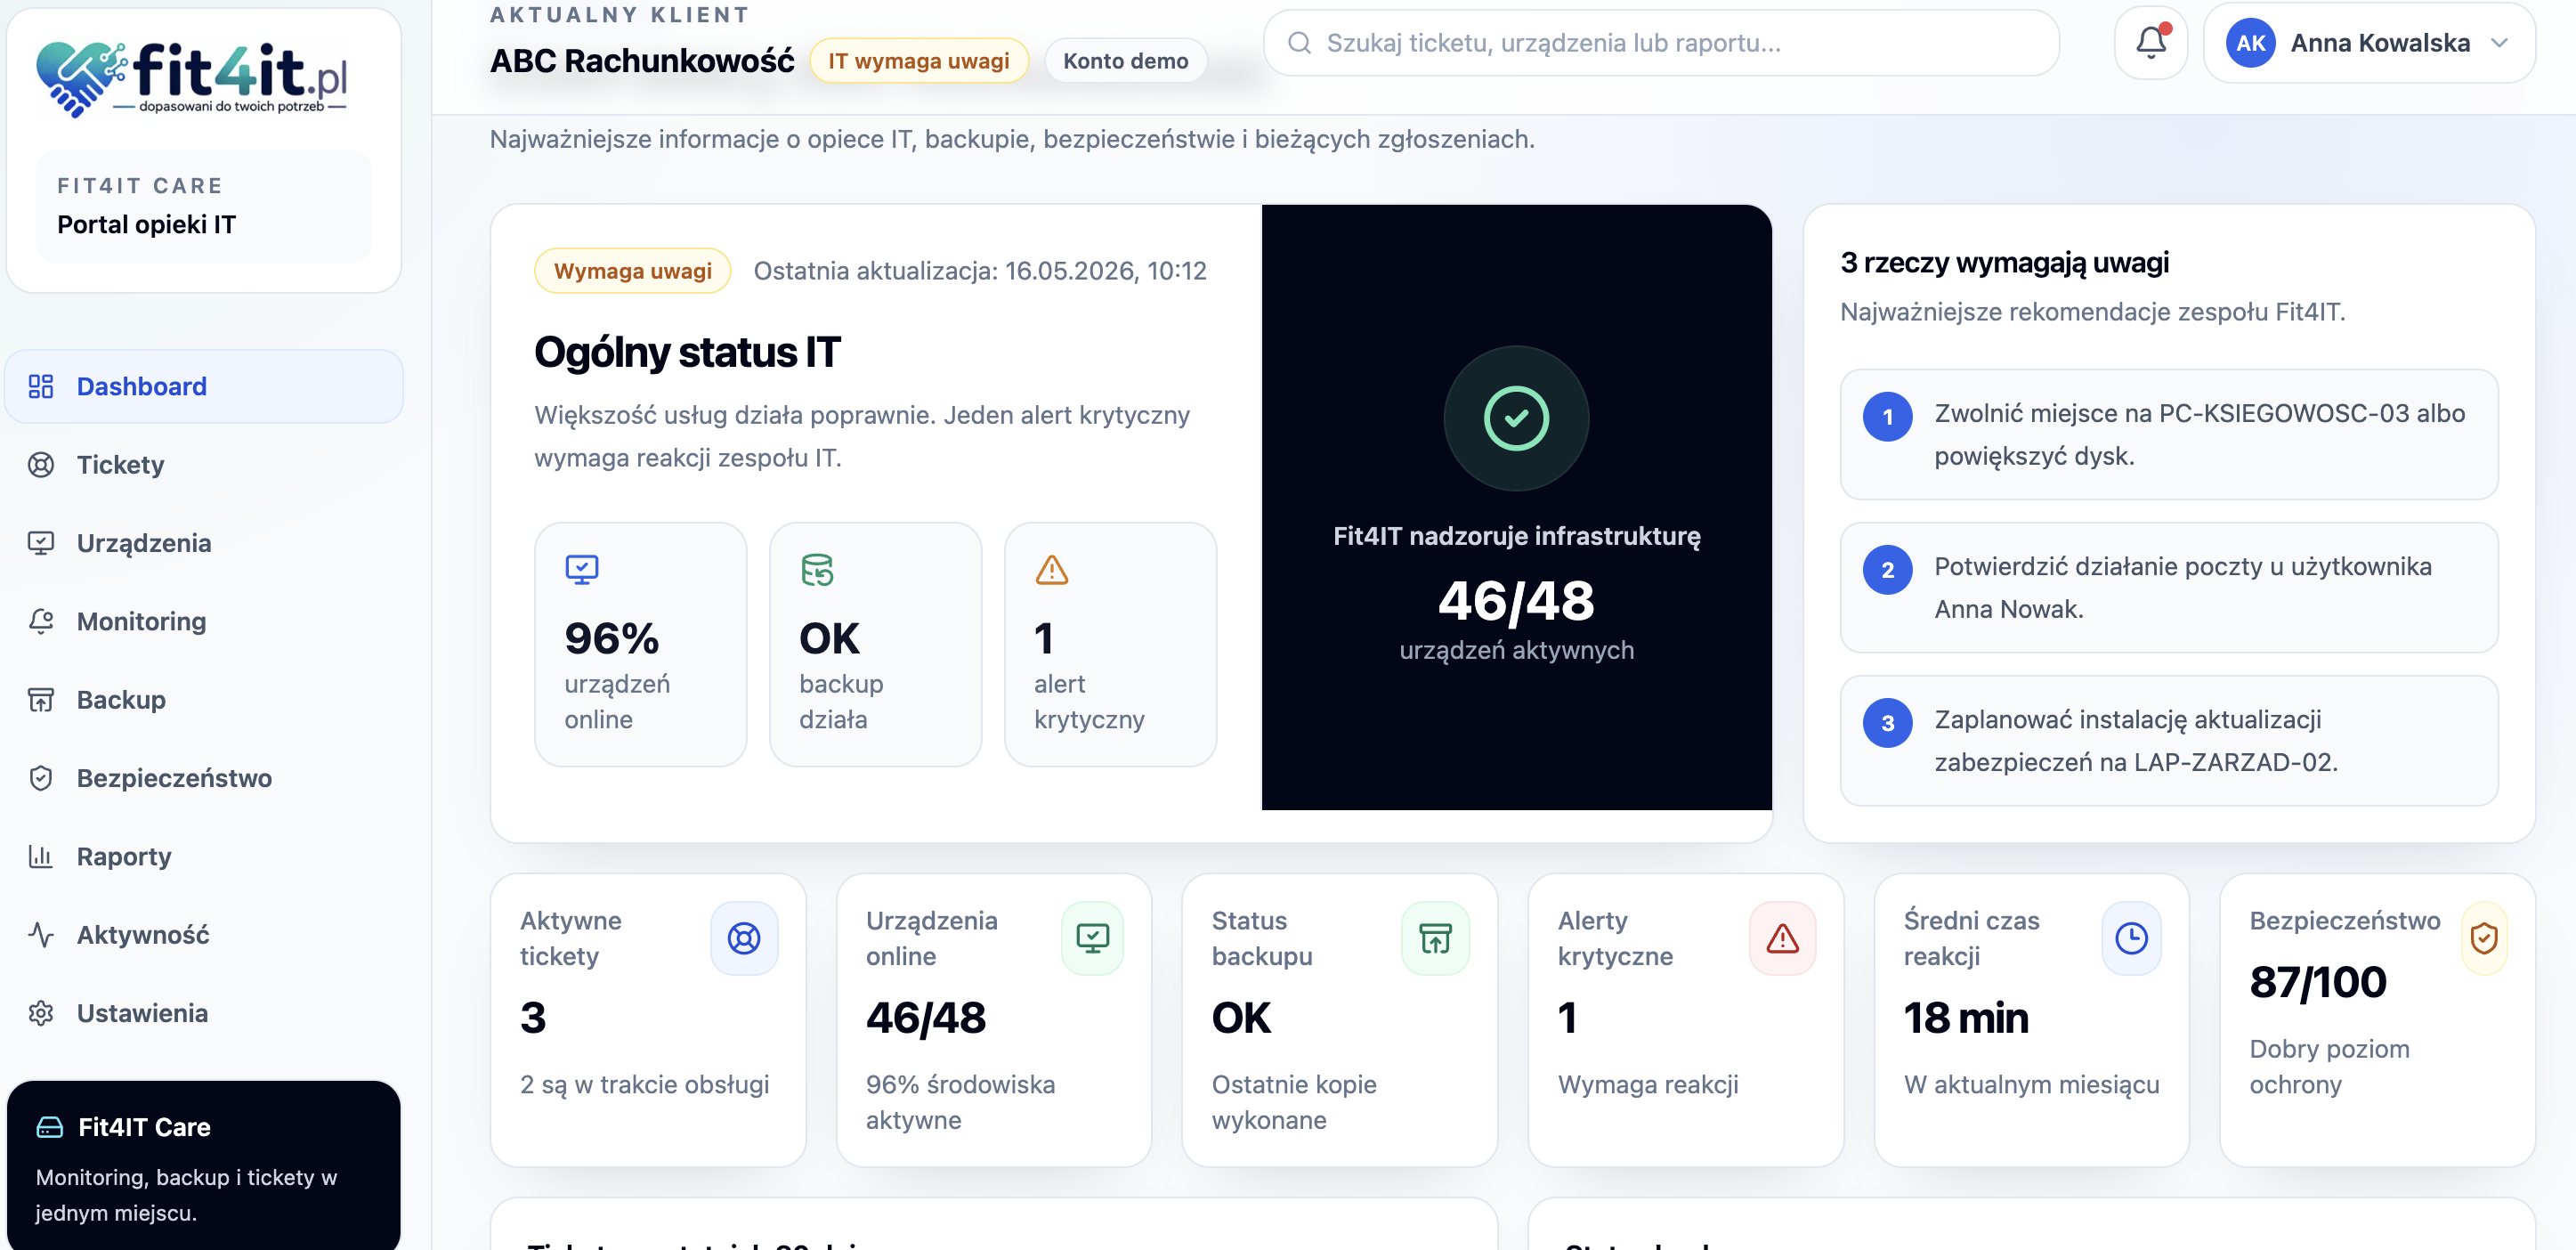Click the Średni czas reakcji clock icon
This screenshot has width=2576, height=1250.
coord(2131,938)
